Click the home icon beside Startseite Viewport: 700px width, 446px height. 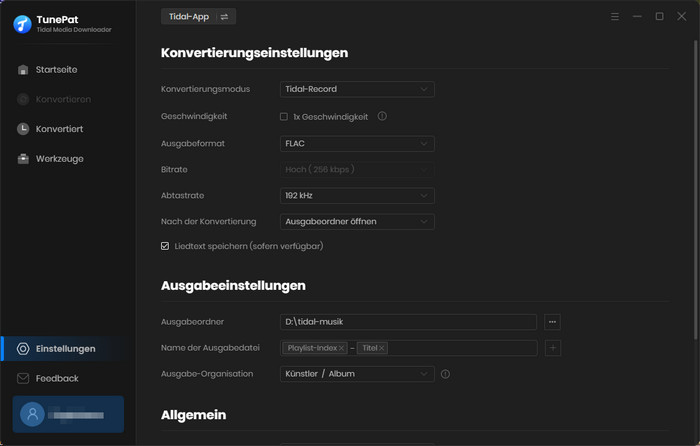(x=23, y=70)
